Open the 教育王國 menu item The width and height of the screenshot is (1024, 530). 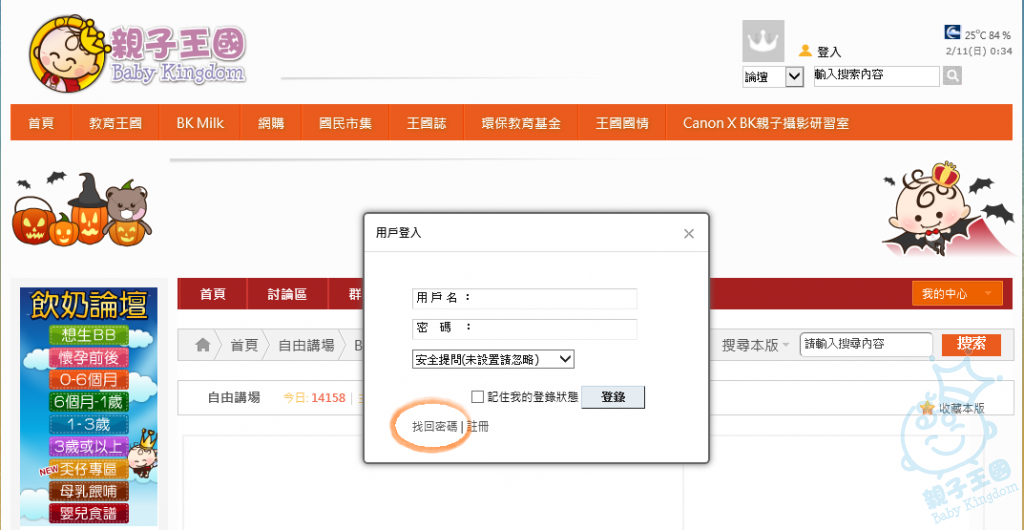pyautogui.click(x=115, y=123)
